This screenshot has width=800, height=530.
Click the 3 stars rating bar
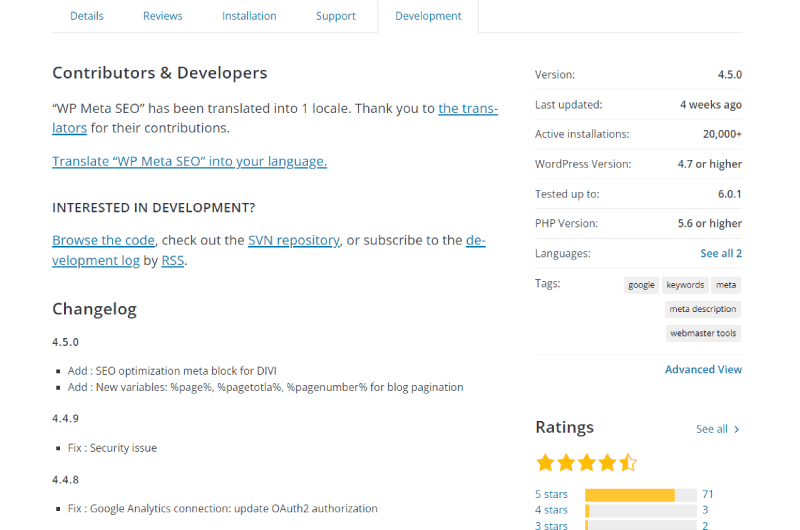click(641, 525)
